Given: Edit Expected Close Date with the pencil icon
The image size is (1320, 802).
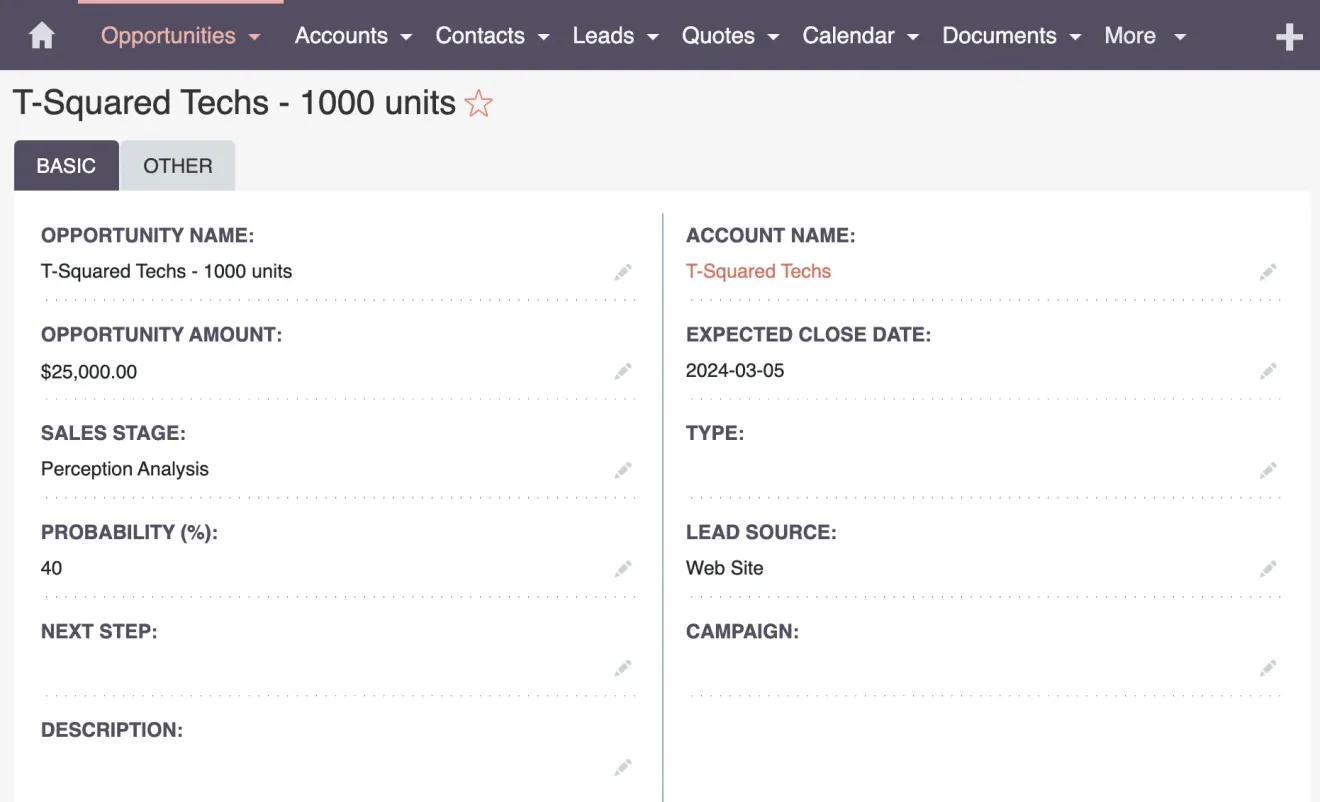Looking at the screenshot, I should click(1267, 370).
